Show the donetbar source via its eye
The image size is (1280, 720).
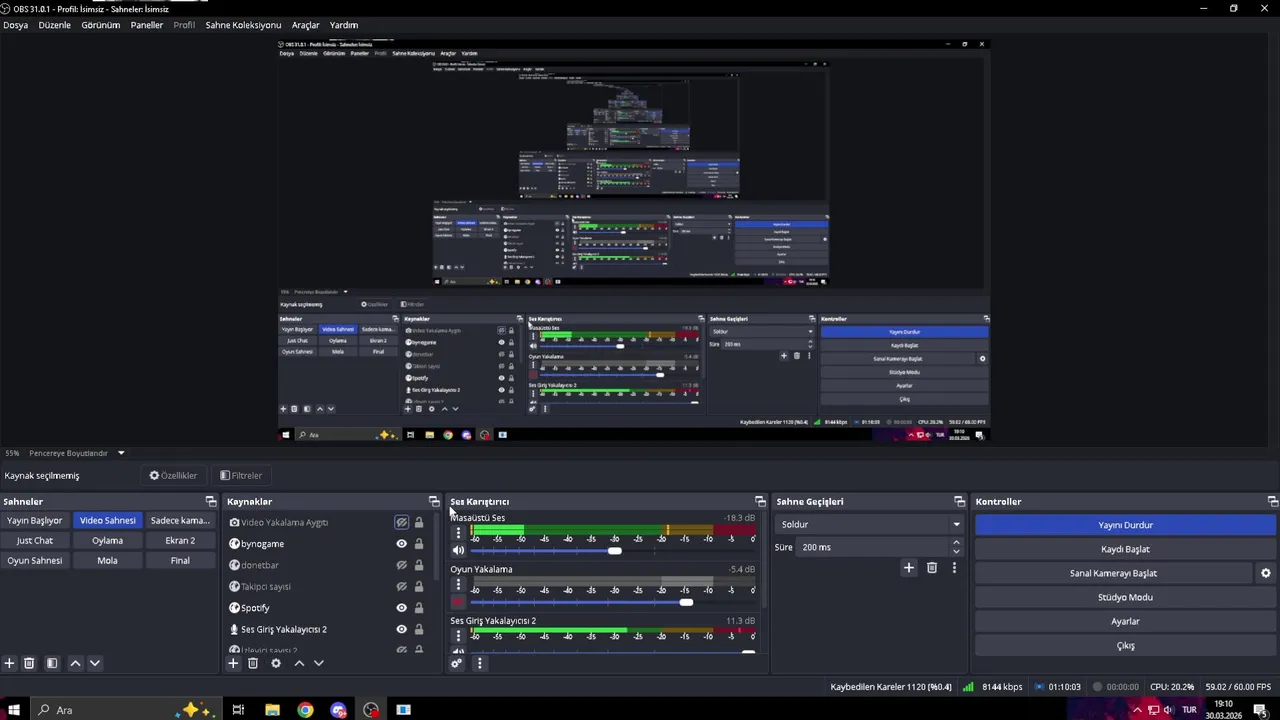coord(402,565)
